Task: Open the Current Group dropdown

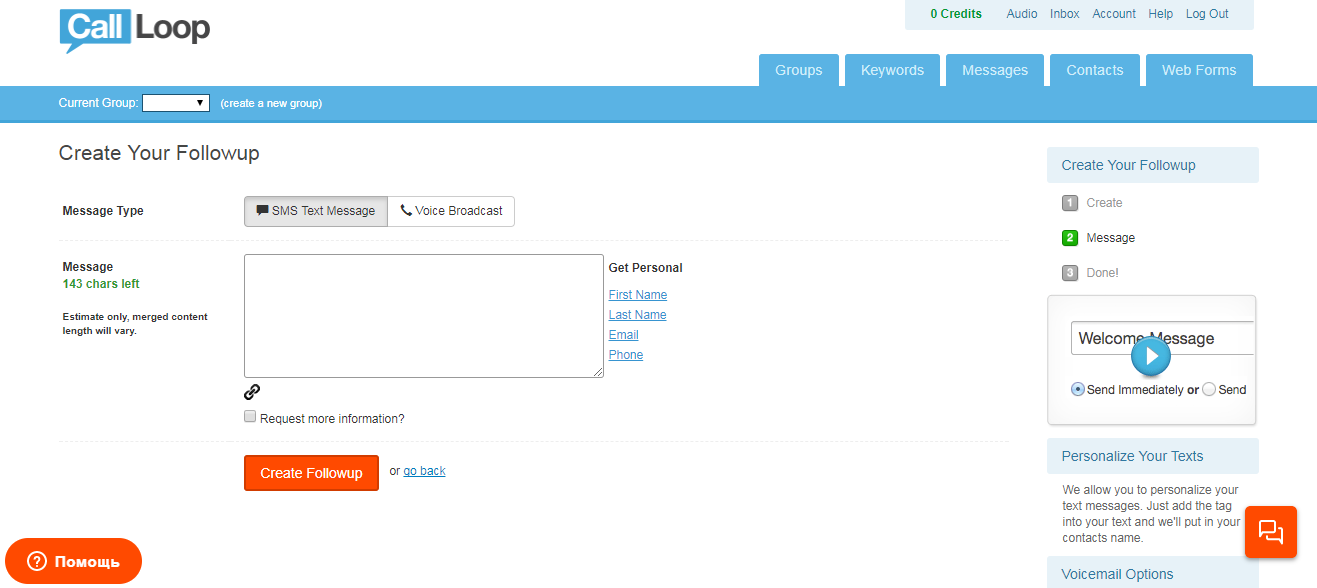Action: tap(176, 102)
